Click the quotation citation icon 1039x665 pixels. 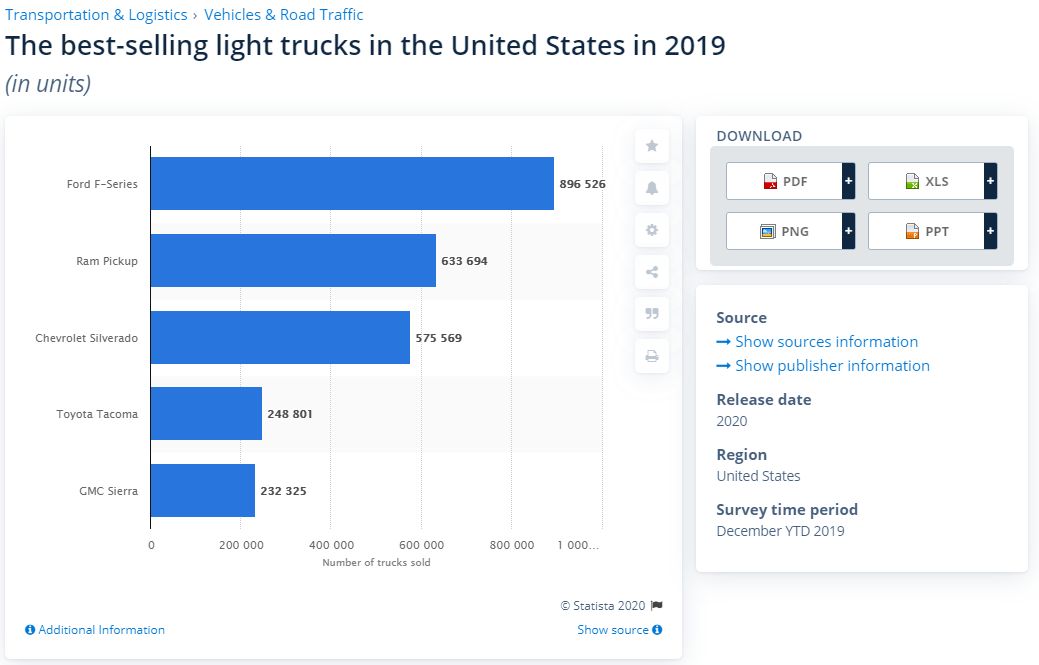[652, 313]
